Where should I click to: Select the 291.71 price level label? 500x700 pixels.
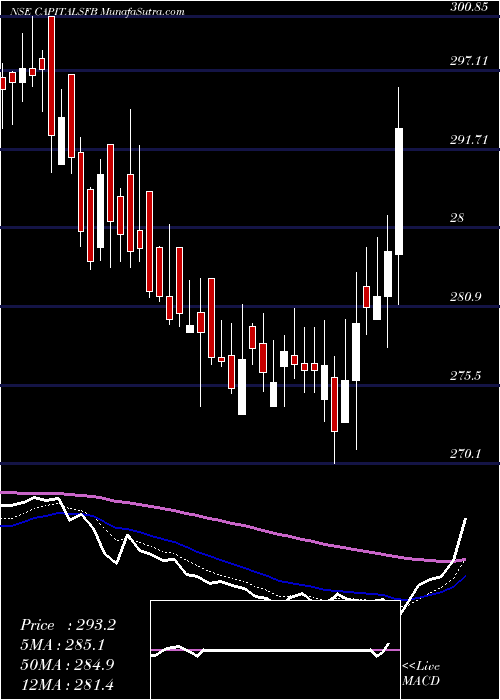tap(468, 140)
